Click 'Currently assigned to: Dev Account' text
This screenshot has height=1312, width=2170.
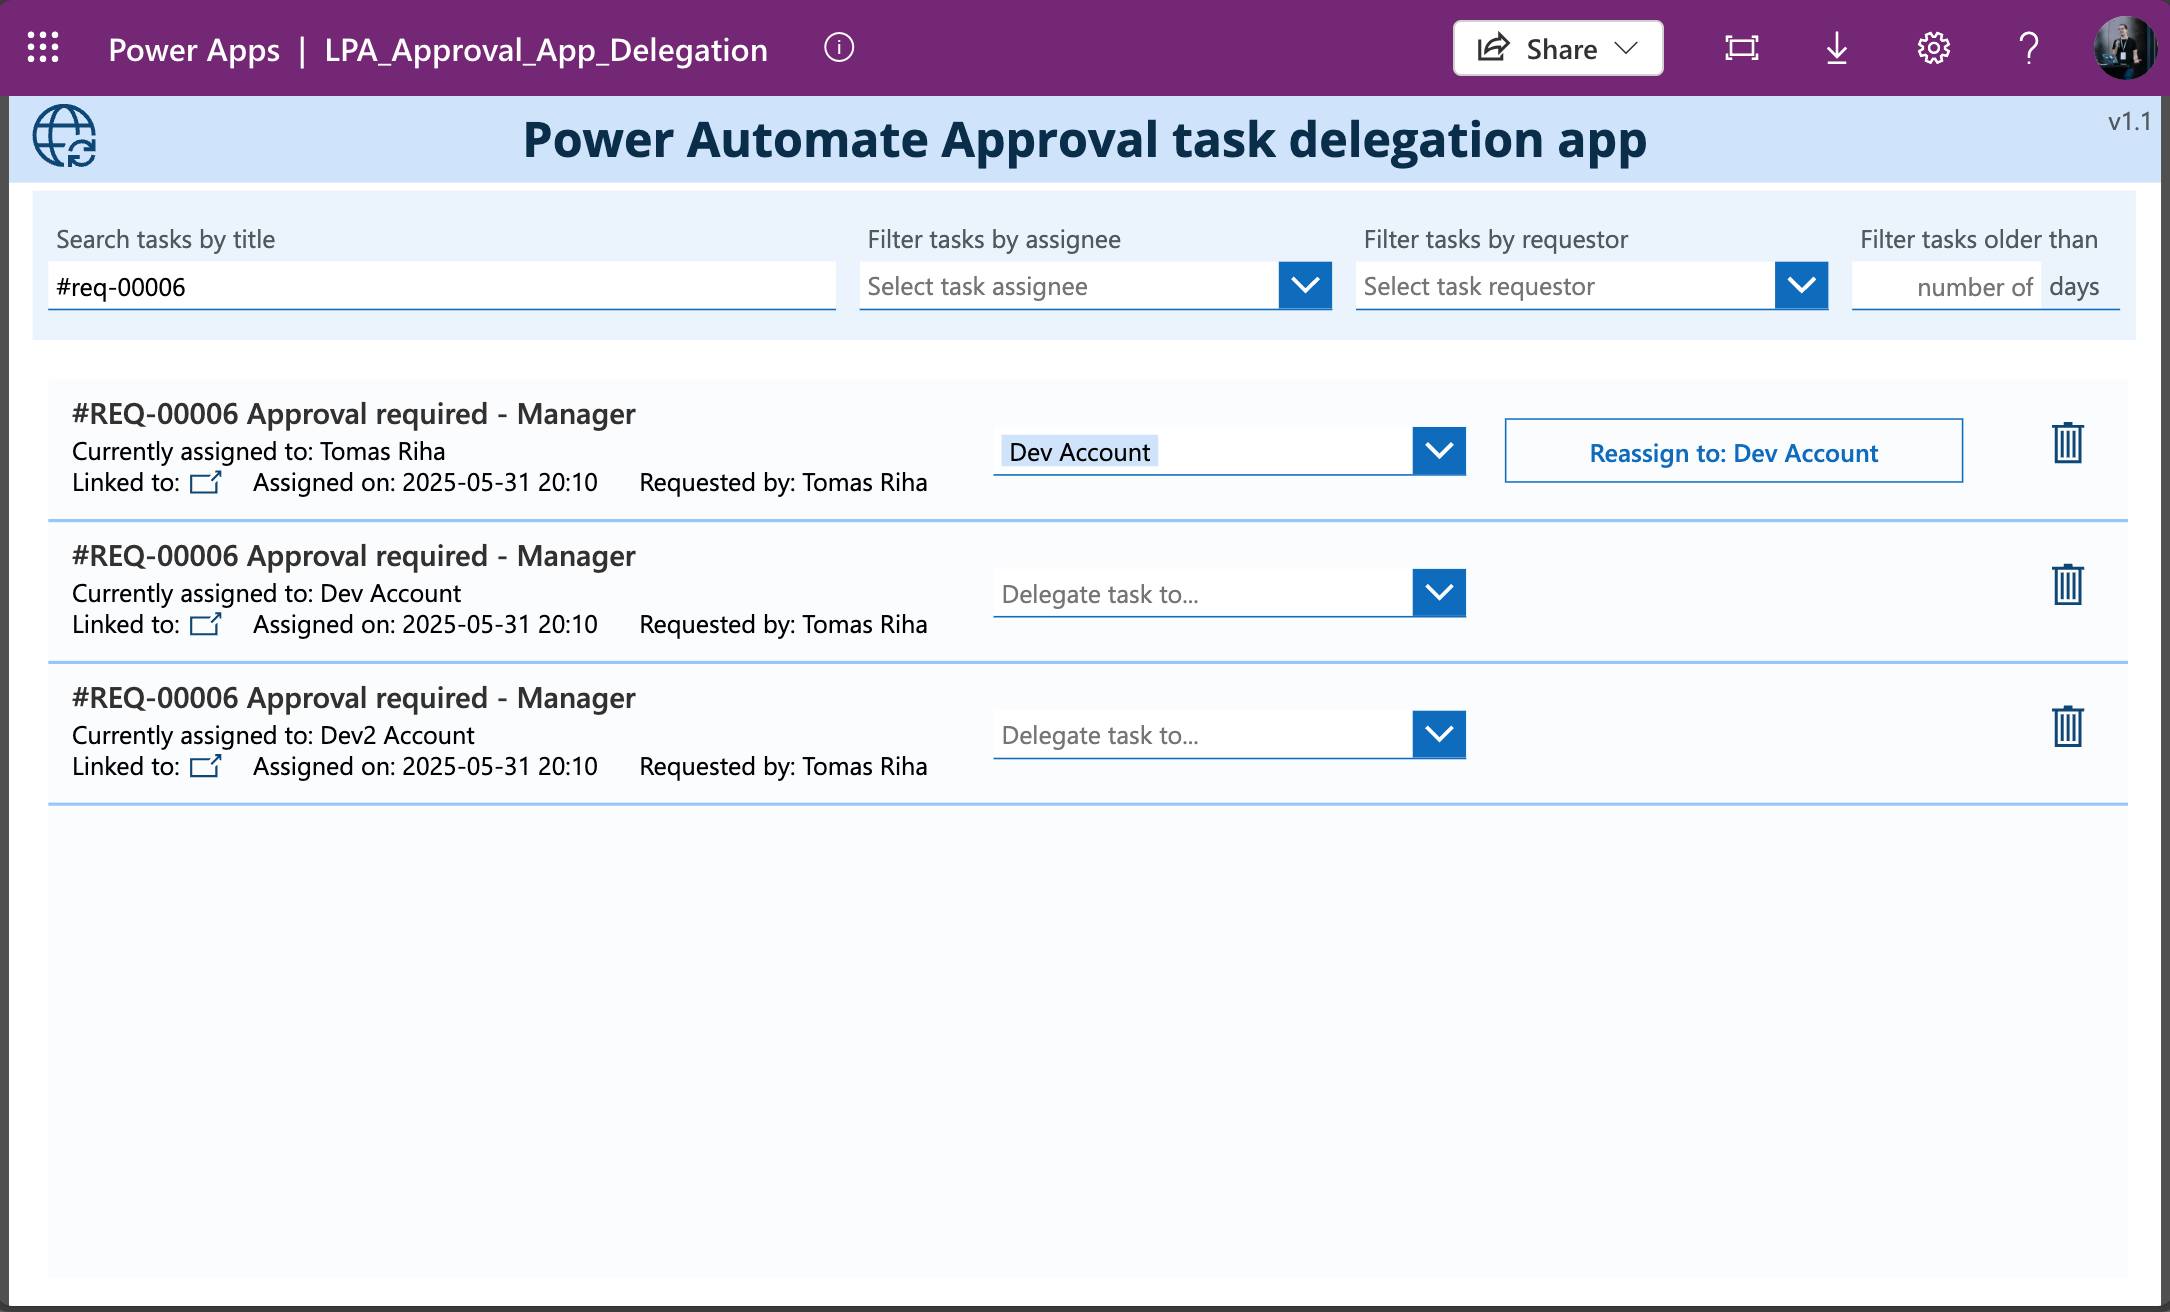266,593
